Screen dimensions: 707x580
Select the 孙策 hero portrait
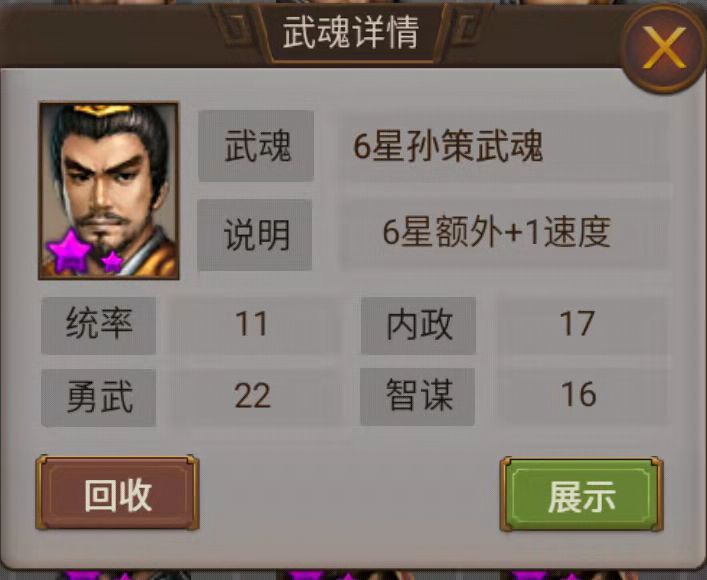(109, 191)
